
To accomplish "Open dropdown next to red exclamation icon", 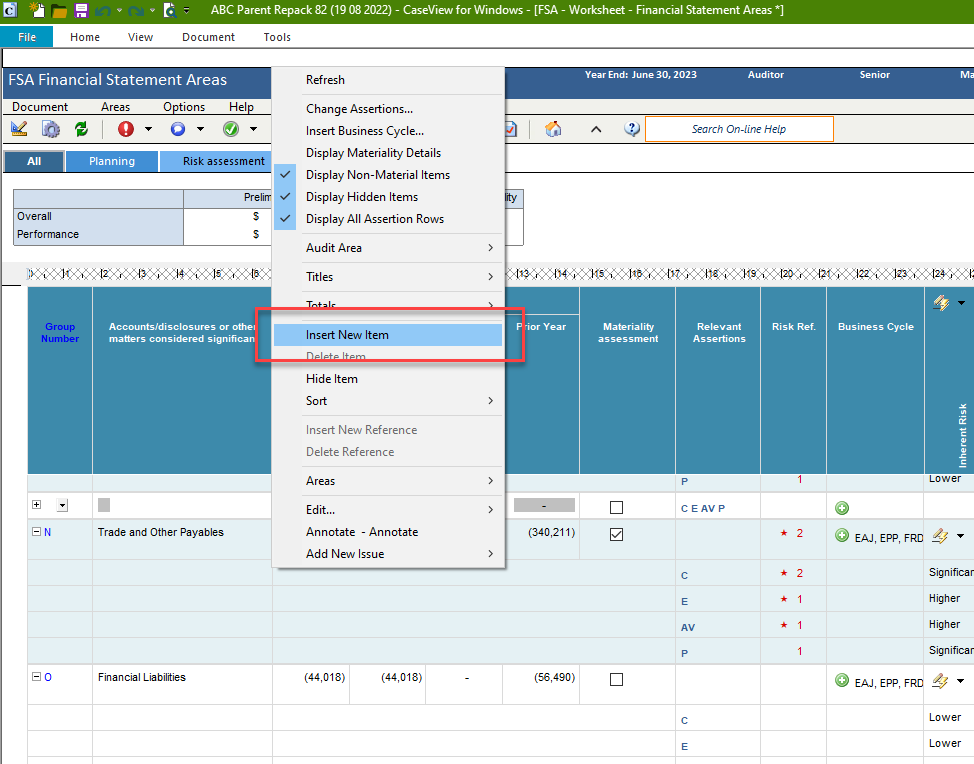I will 148,129.
